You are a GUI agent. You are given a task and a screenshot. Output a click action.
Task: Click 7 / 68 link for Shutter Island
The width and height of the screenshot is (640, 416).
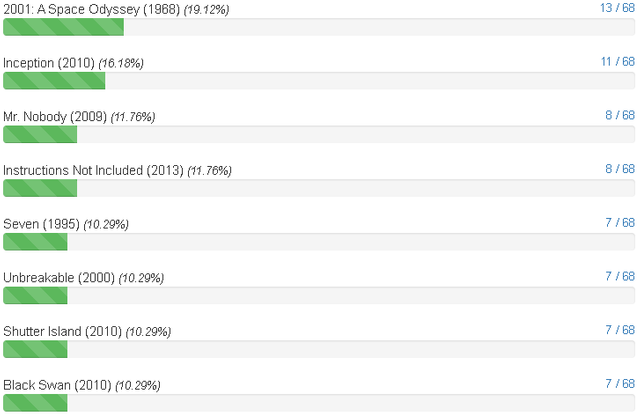[620, 330]
